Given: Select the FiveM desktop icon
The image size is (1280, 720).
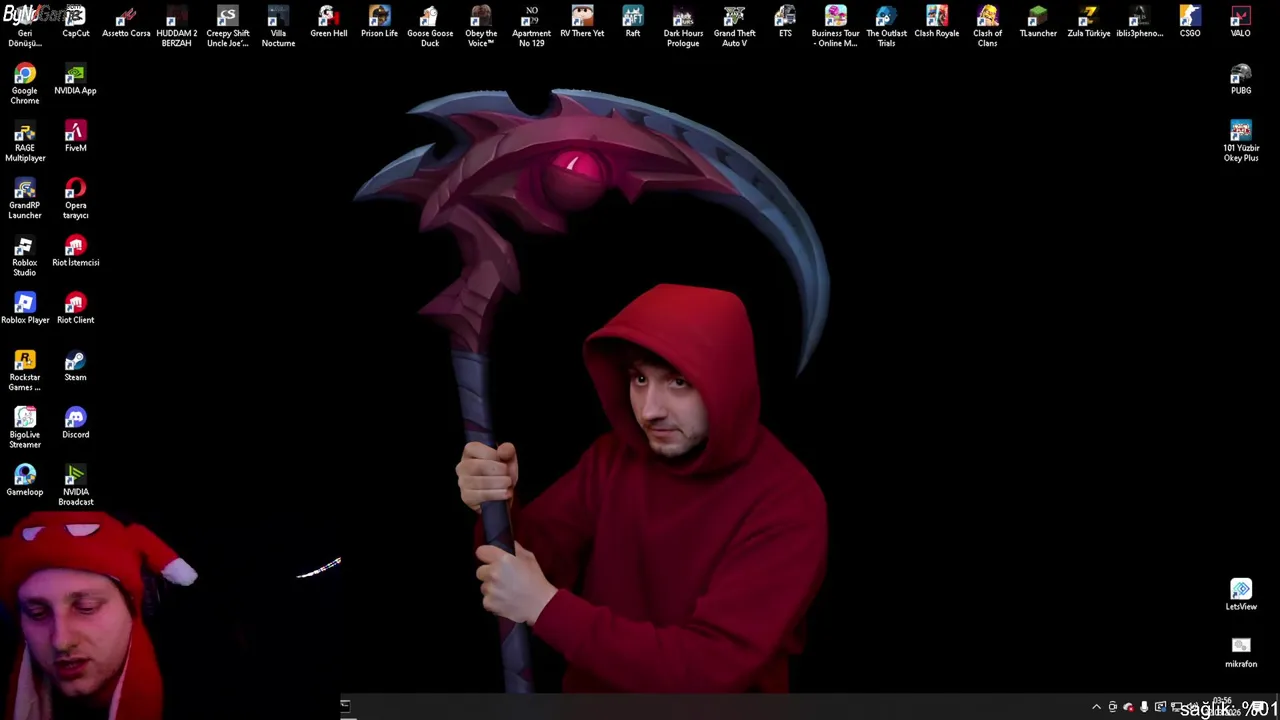Looking at the screenshot, I should tap(75, 137).
